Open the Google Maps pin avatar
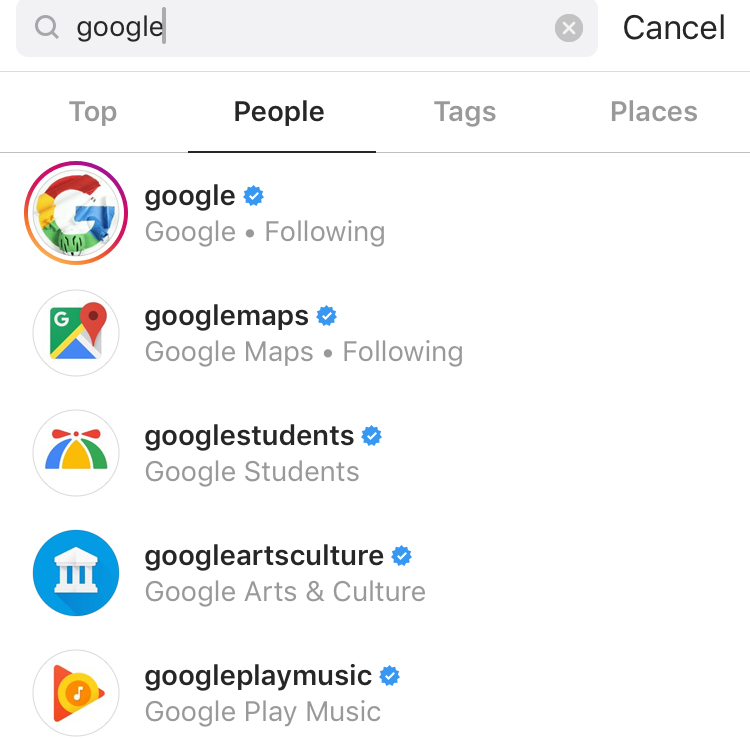 pos(76,333)
